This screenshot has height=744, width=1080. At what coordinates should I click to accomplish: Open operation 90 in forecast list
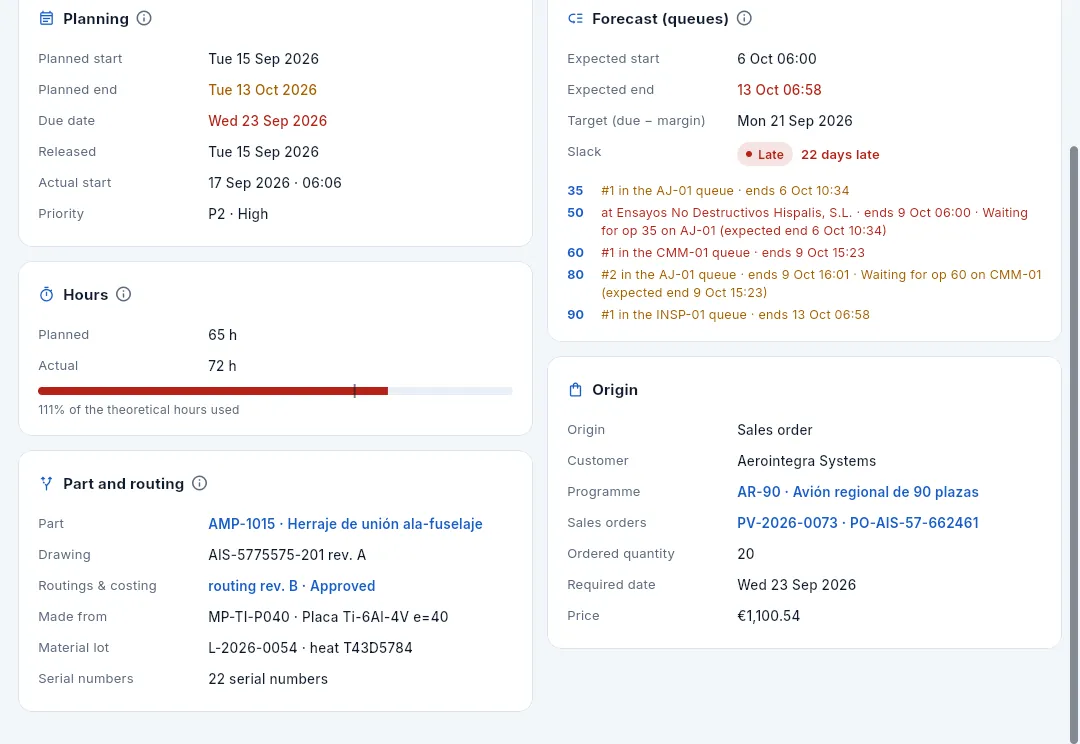pyautogui.click(x=575, y=315)
